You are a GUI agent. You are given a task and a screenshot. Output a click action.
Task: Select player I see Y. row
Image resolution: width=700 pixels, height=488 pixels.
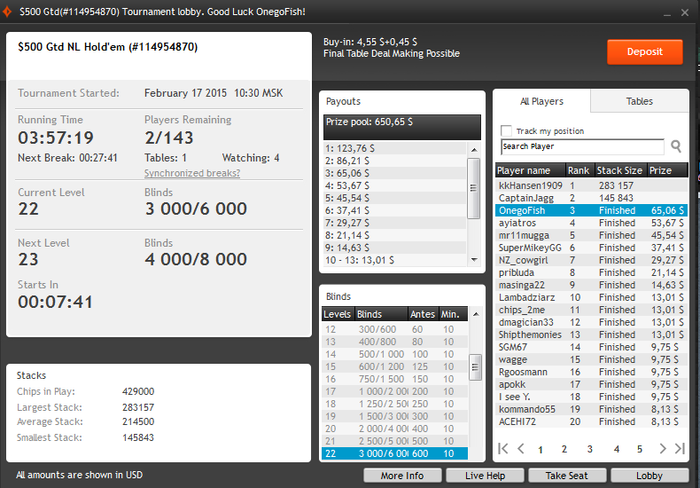pos(592,397)
